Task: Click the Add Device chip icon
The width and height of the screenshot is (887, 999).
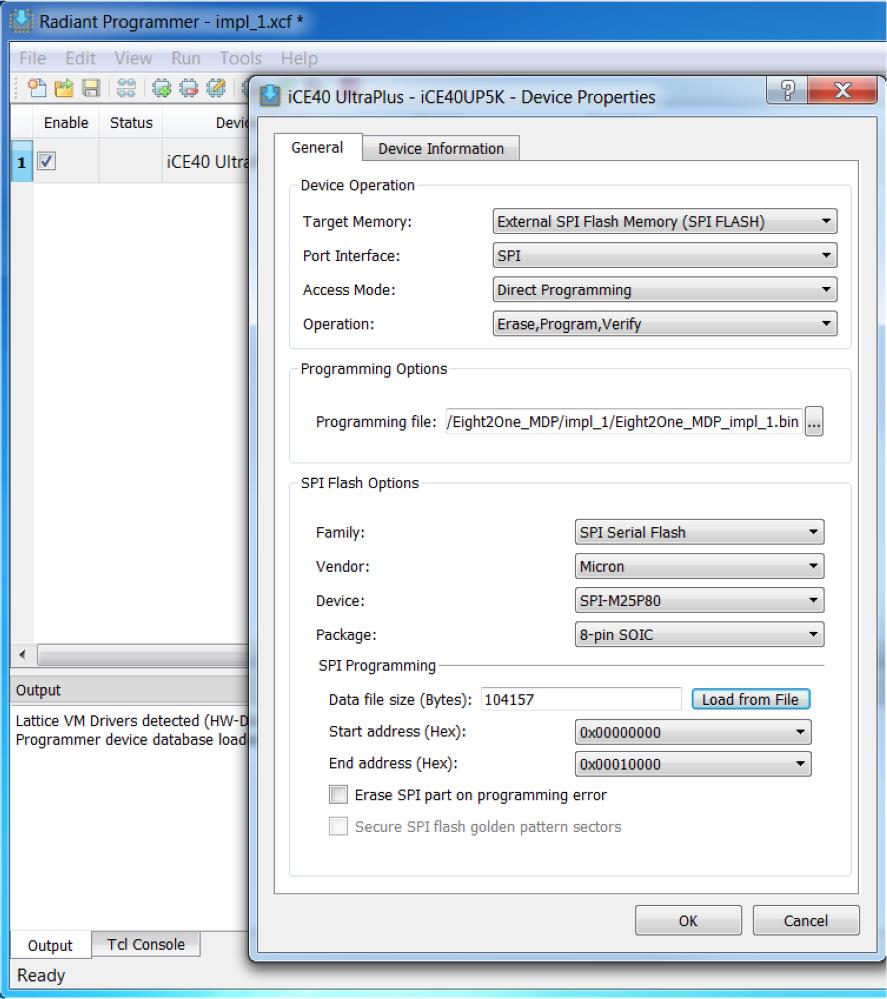Action: [159, 87]
